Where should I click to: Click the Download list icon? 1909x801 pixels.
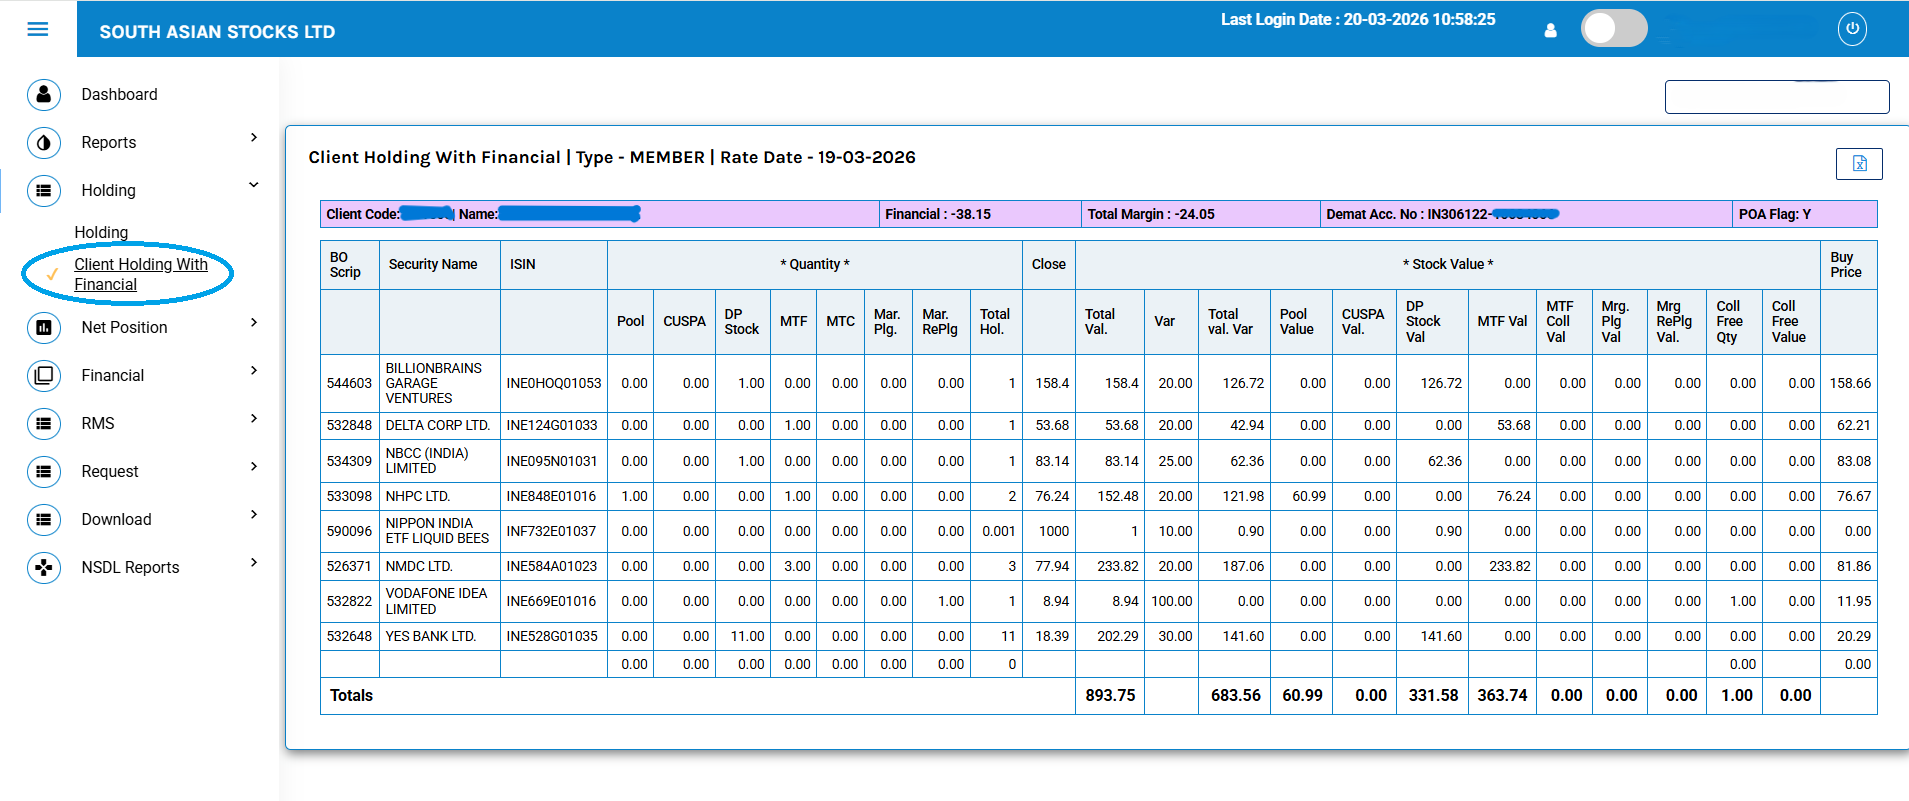(44, 519)
